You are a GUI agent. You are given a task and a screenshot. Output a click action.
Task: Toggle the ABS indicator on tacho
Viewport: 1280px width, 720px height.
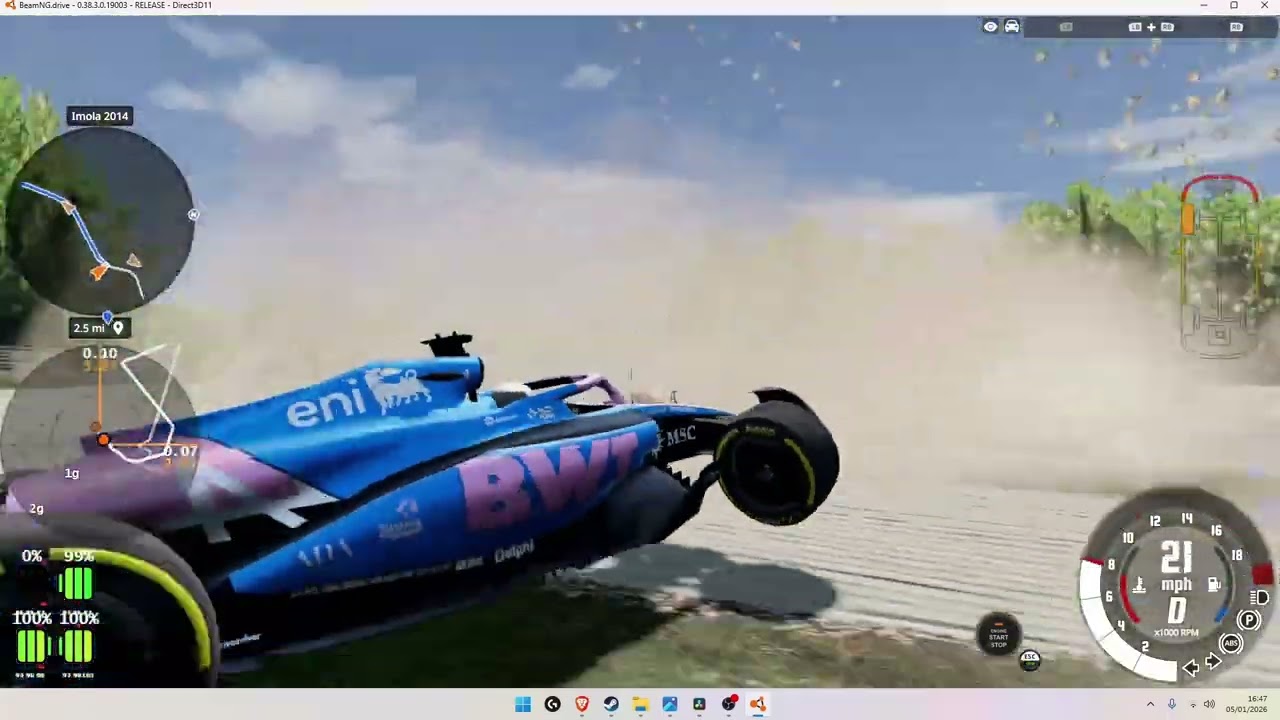pos(1231,643)
